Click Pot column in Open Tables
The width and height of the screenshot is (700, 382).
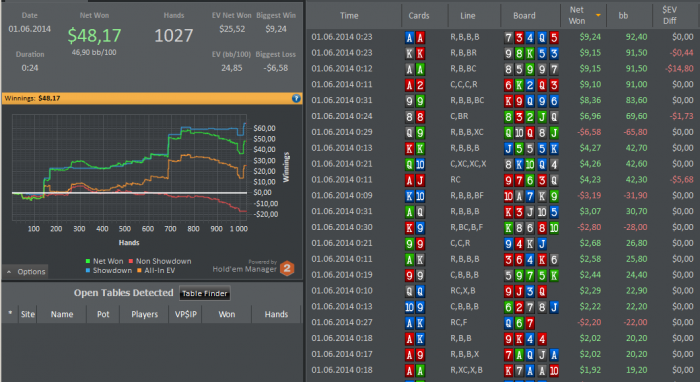103,314
